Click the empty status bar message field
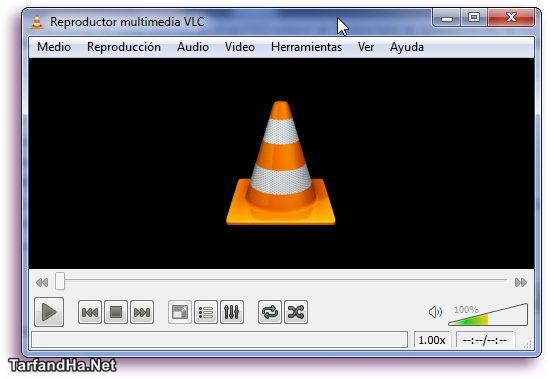Image resolution: width=556 pixels, height=379 pixels. (x=219, y=340)
